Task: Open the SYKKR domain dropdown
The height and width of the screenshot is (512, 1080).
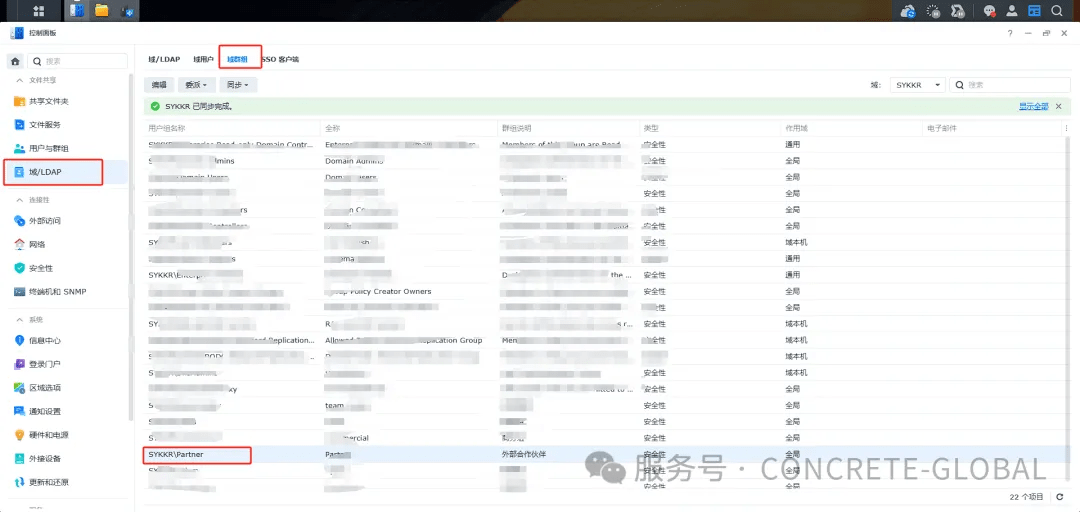Action: pos(917,85)
